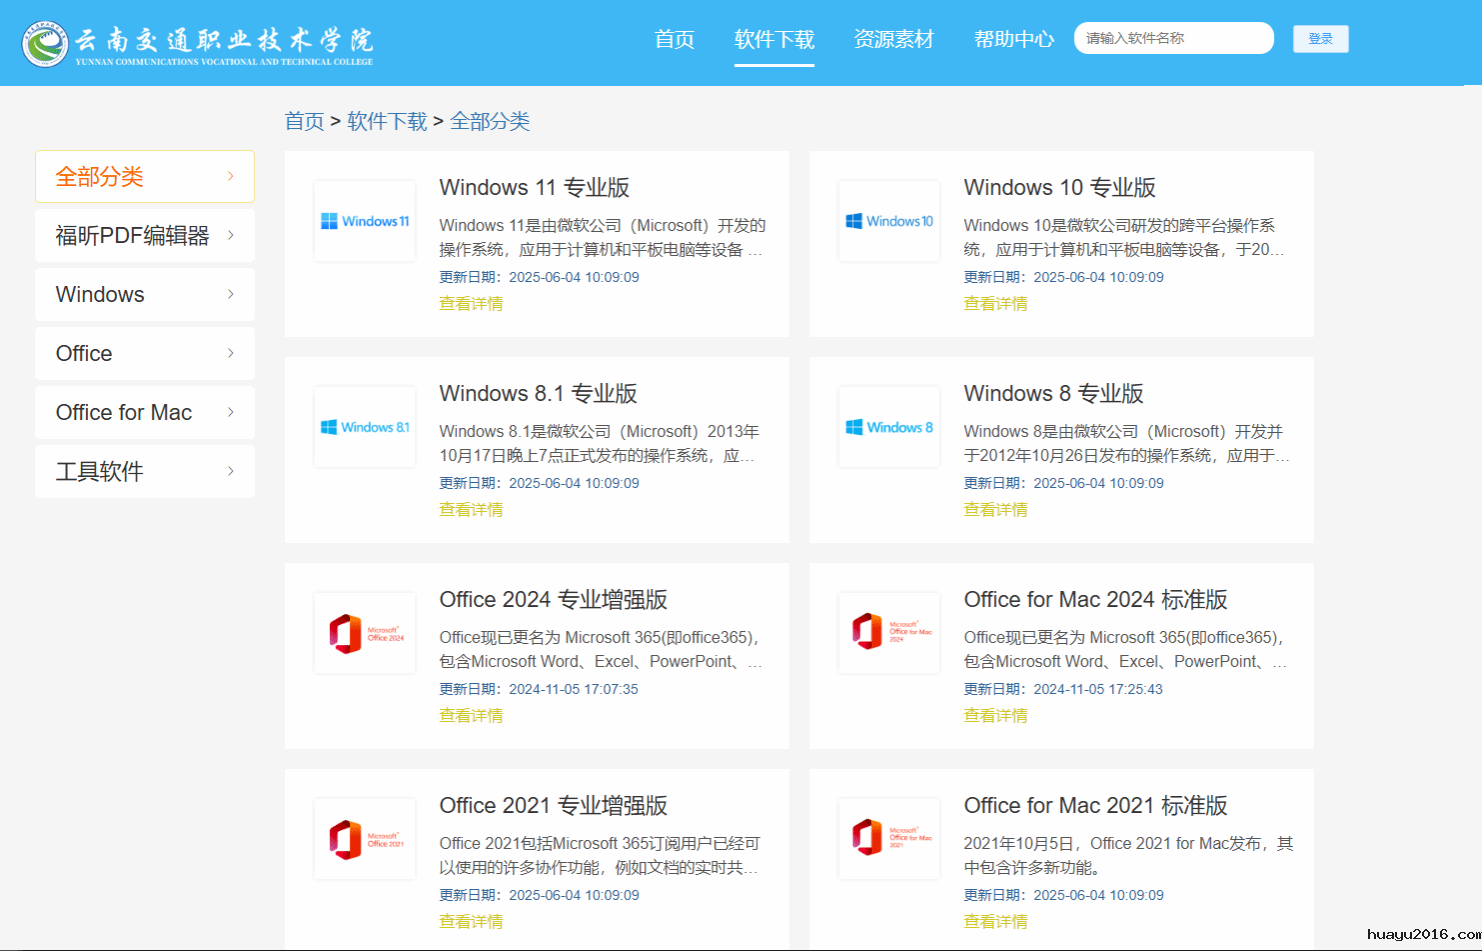Viewport: 1482px width, 951px height.
Task: Click the Windows 11 logo icon
Action: click(x=365, y=221)
